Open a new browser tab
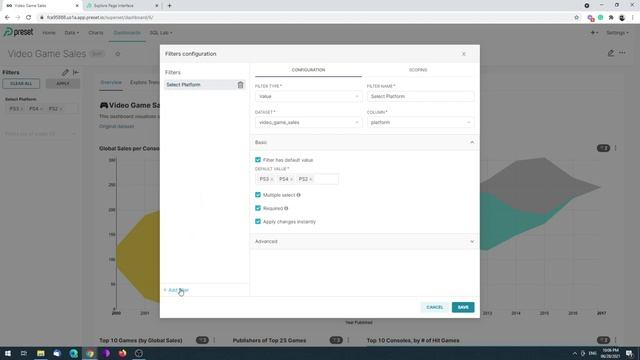This screenshot has width=640, height=360. (x=169, y=6)
